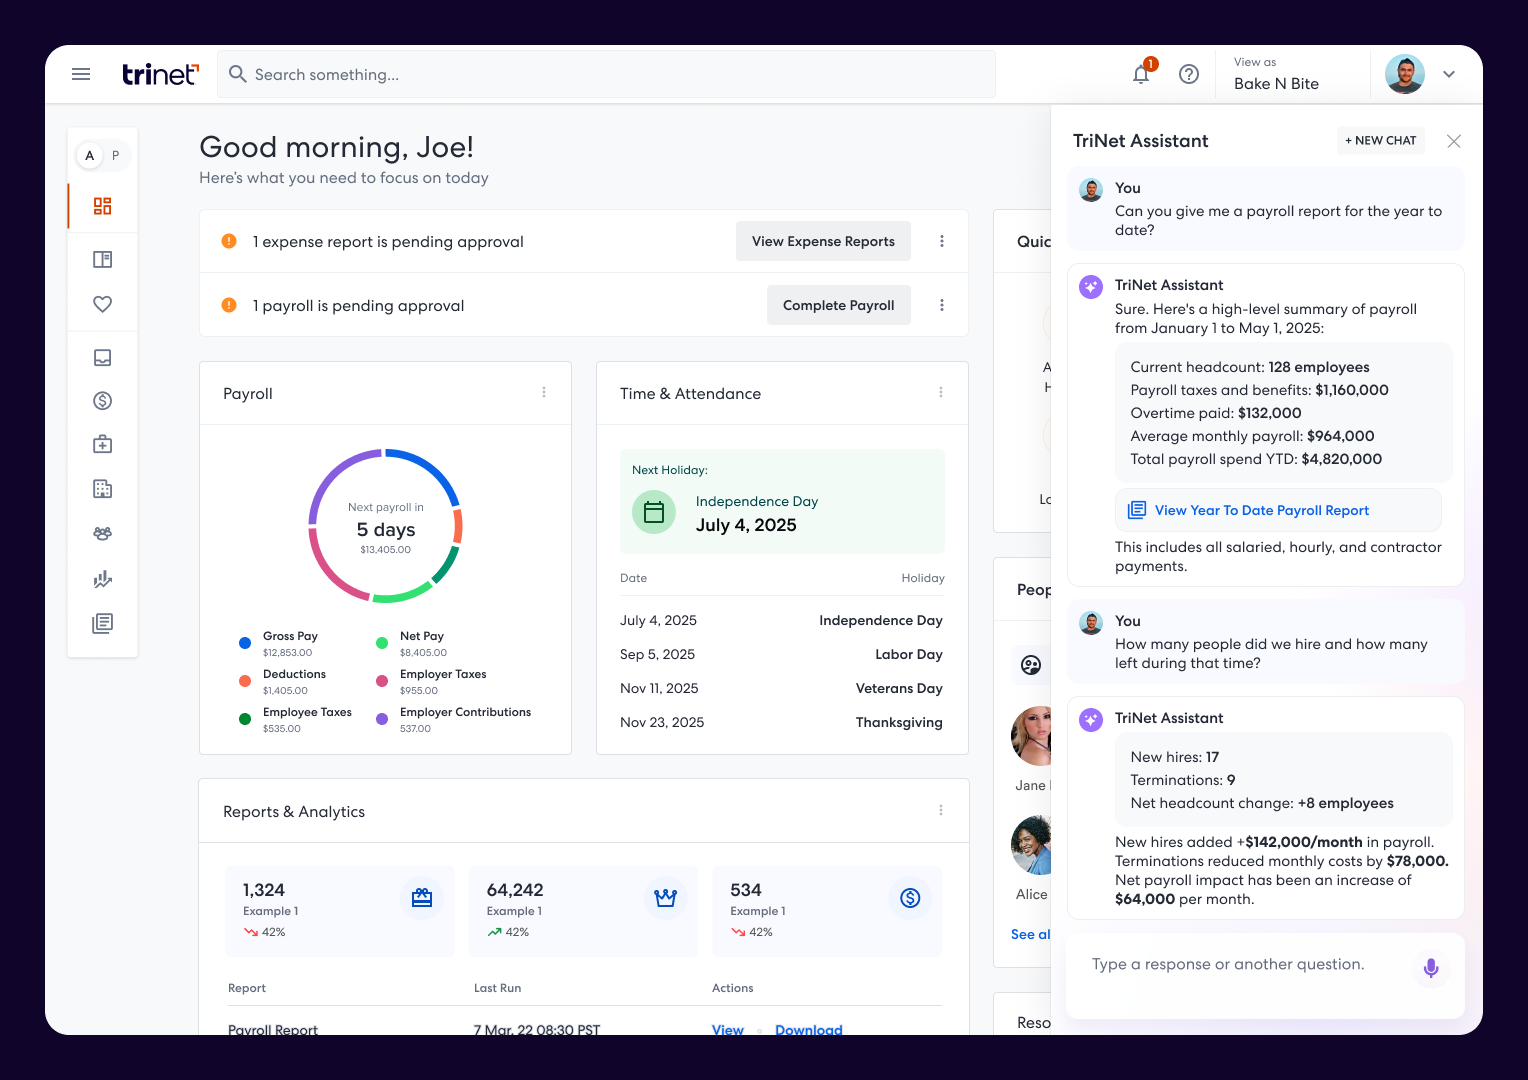Open Time & Attendance card options menu
Viewport: 1528px width, 1080px height.
click(x=941, y=393)
